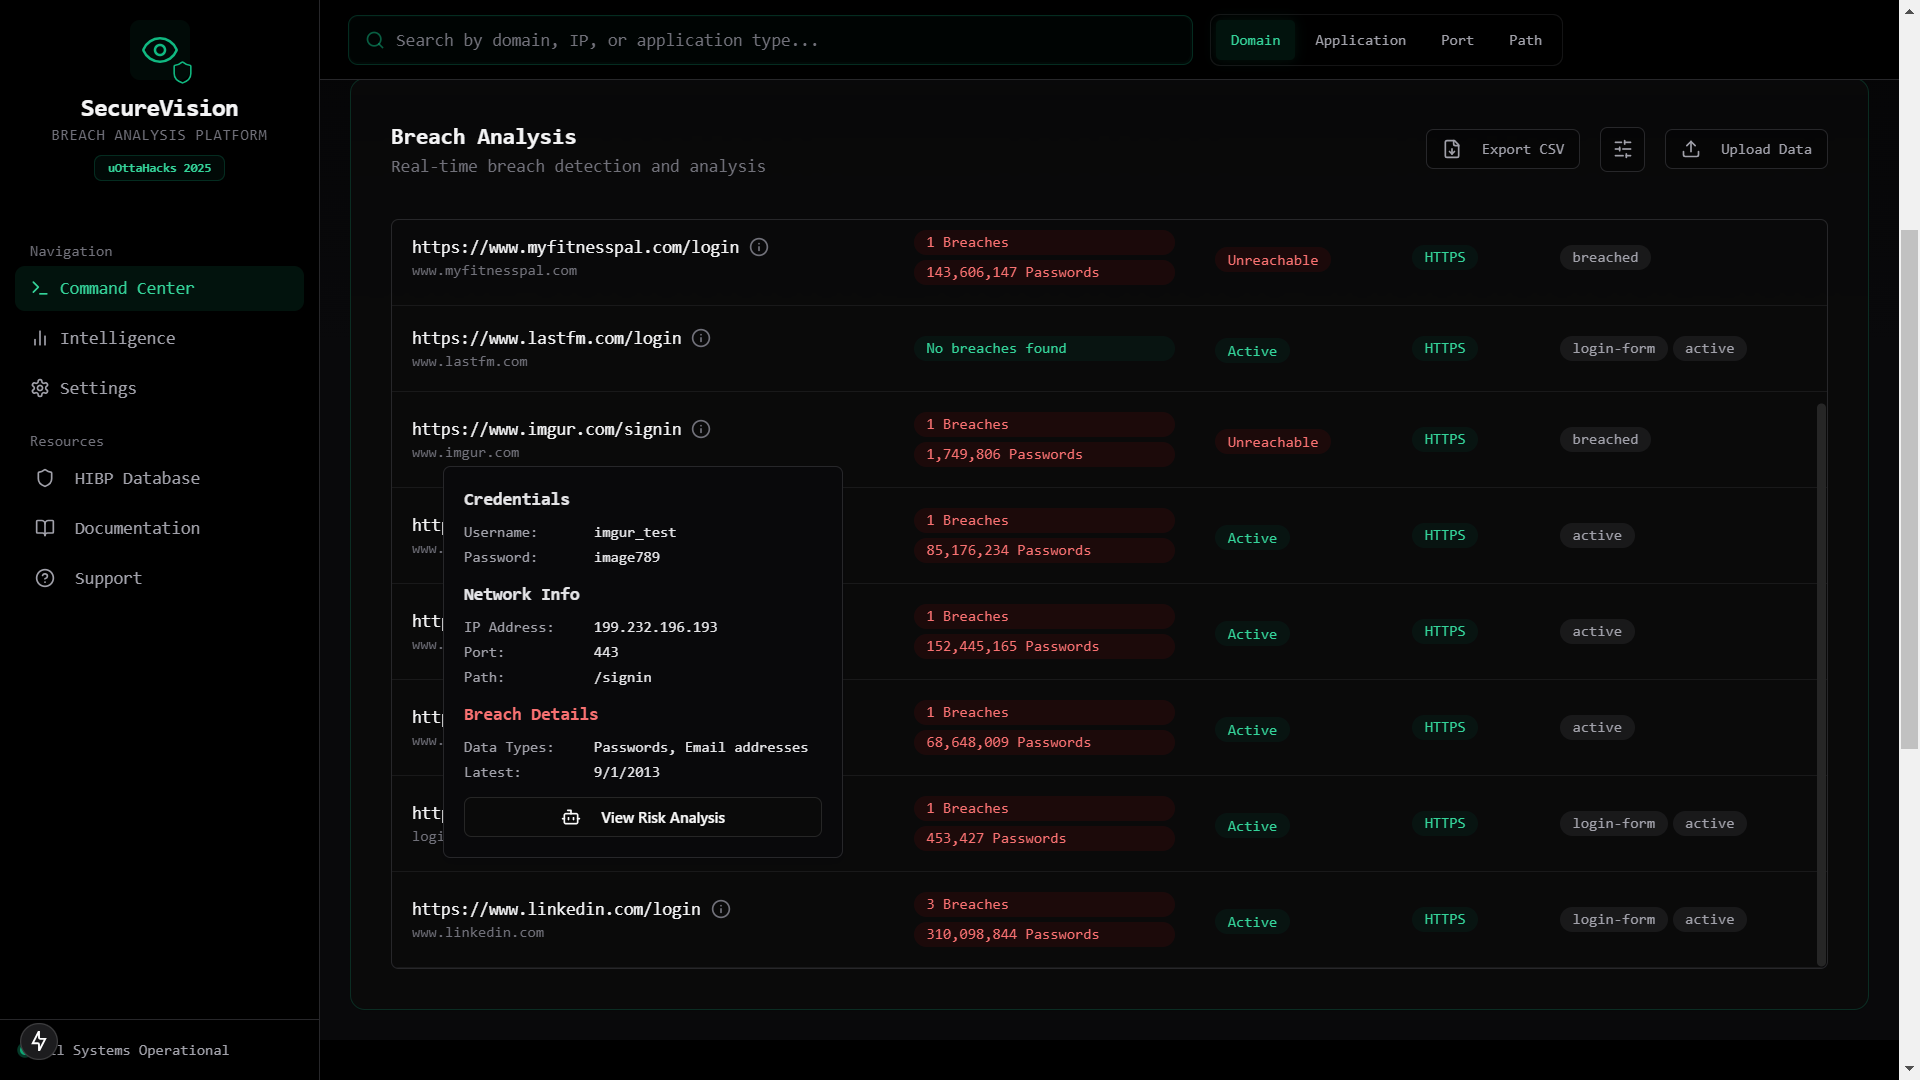Select the Path search filter
The image size is (1920, 1080).
tap(1525, 40)
